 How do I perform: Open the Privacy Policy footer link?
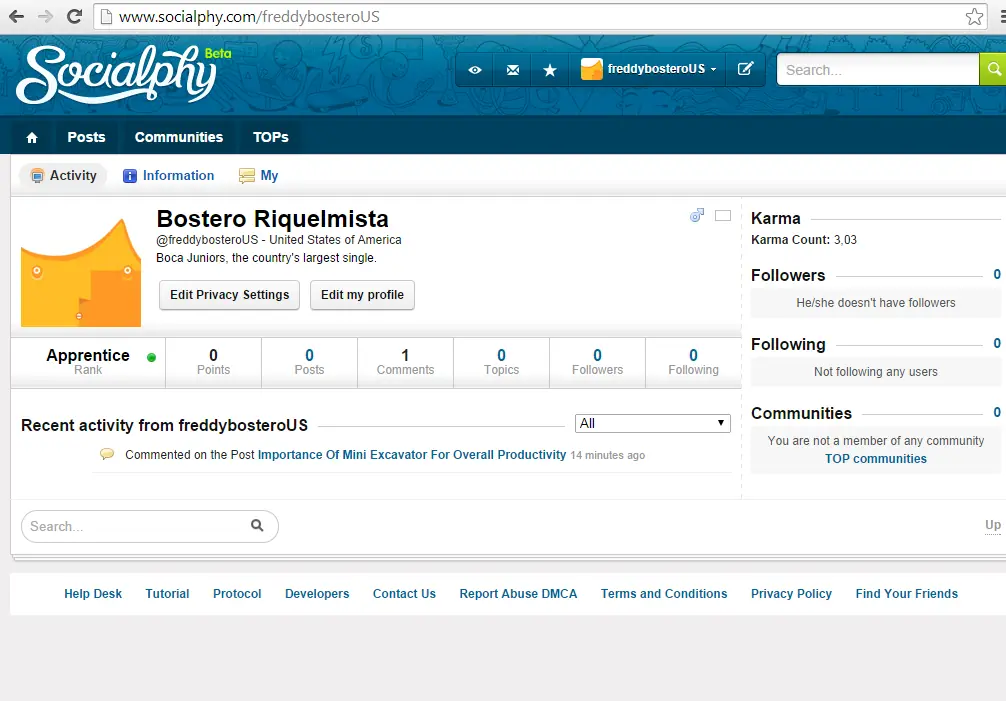tap(791, 594)
